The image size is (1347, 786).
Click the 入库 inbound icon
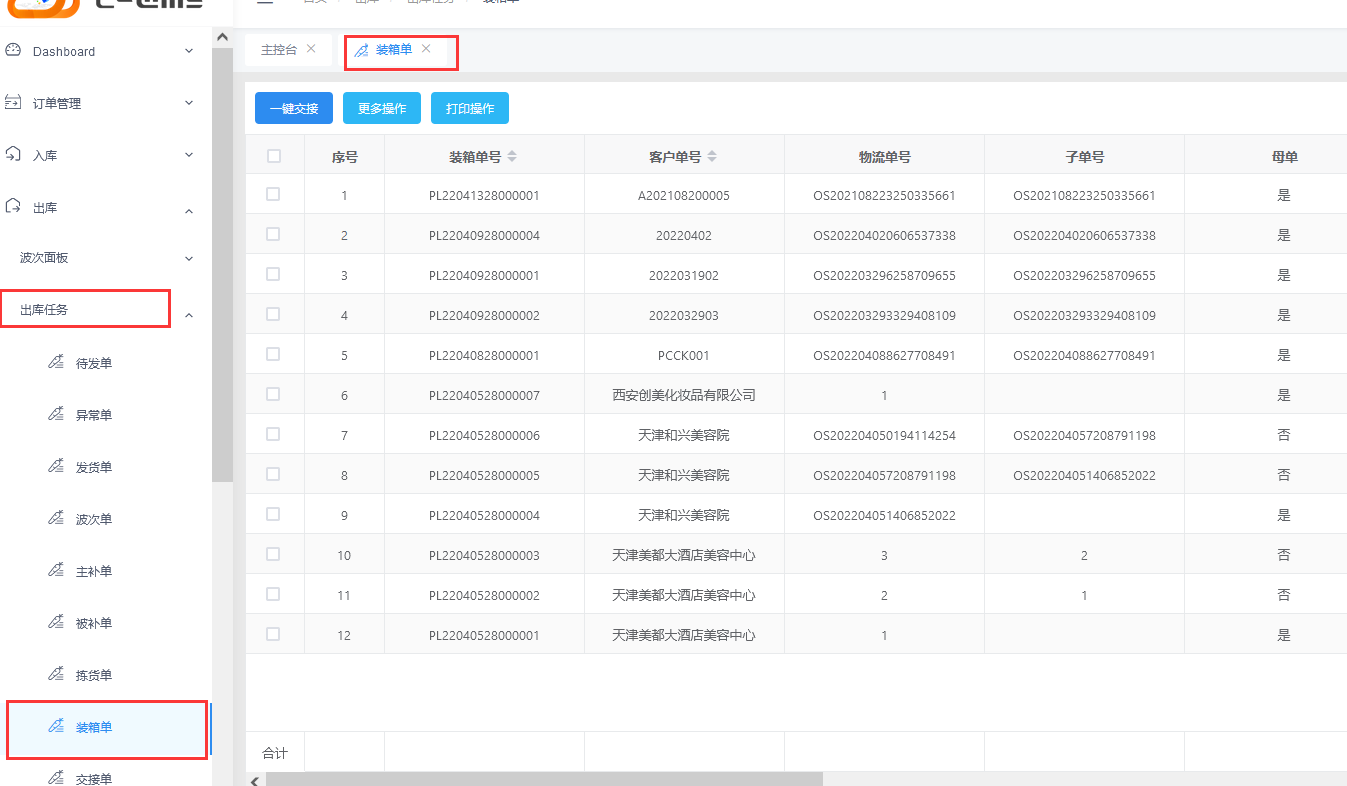coord(13,154)
